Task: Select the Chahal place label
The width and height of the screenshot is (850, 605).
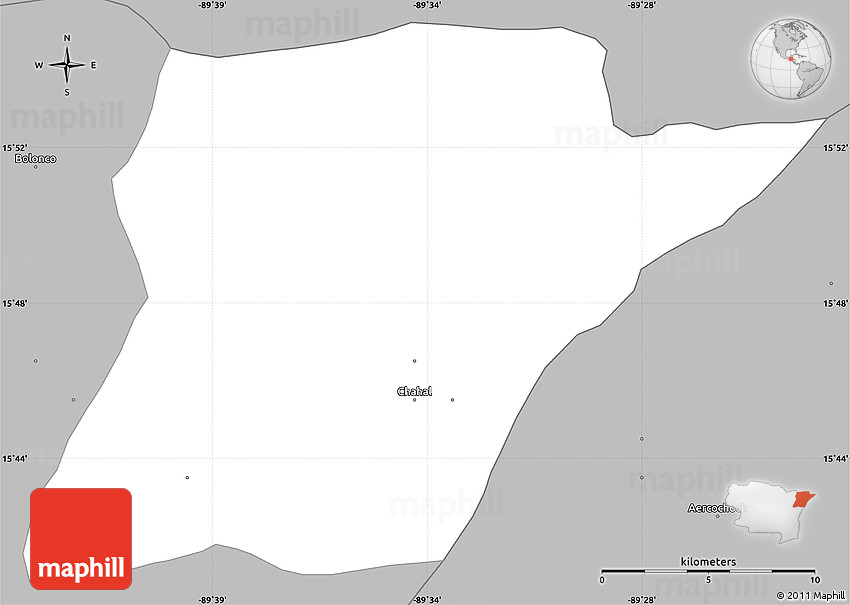Action: [414, 391]
